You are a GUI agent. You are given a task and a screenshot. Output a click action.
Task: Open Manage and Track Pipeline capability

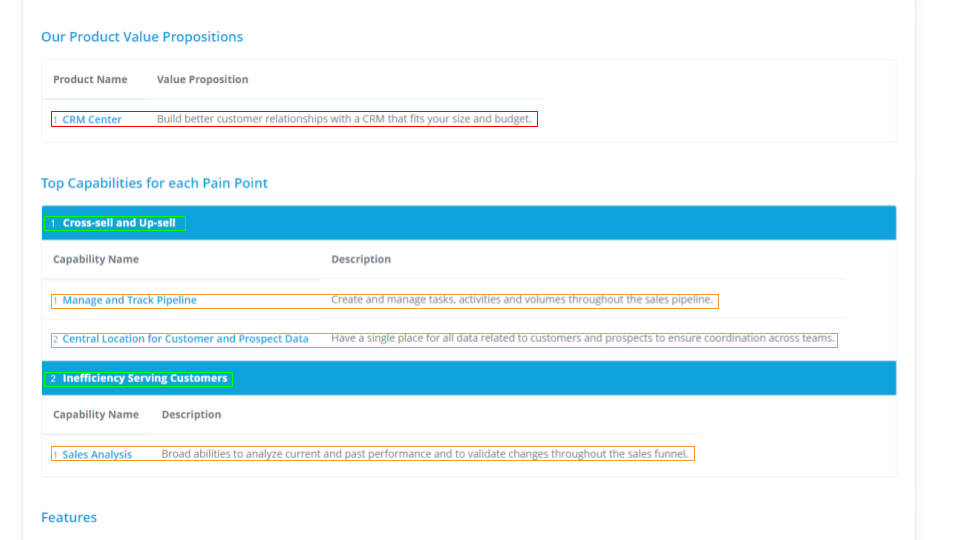pos(129,300)
